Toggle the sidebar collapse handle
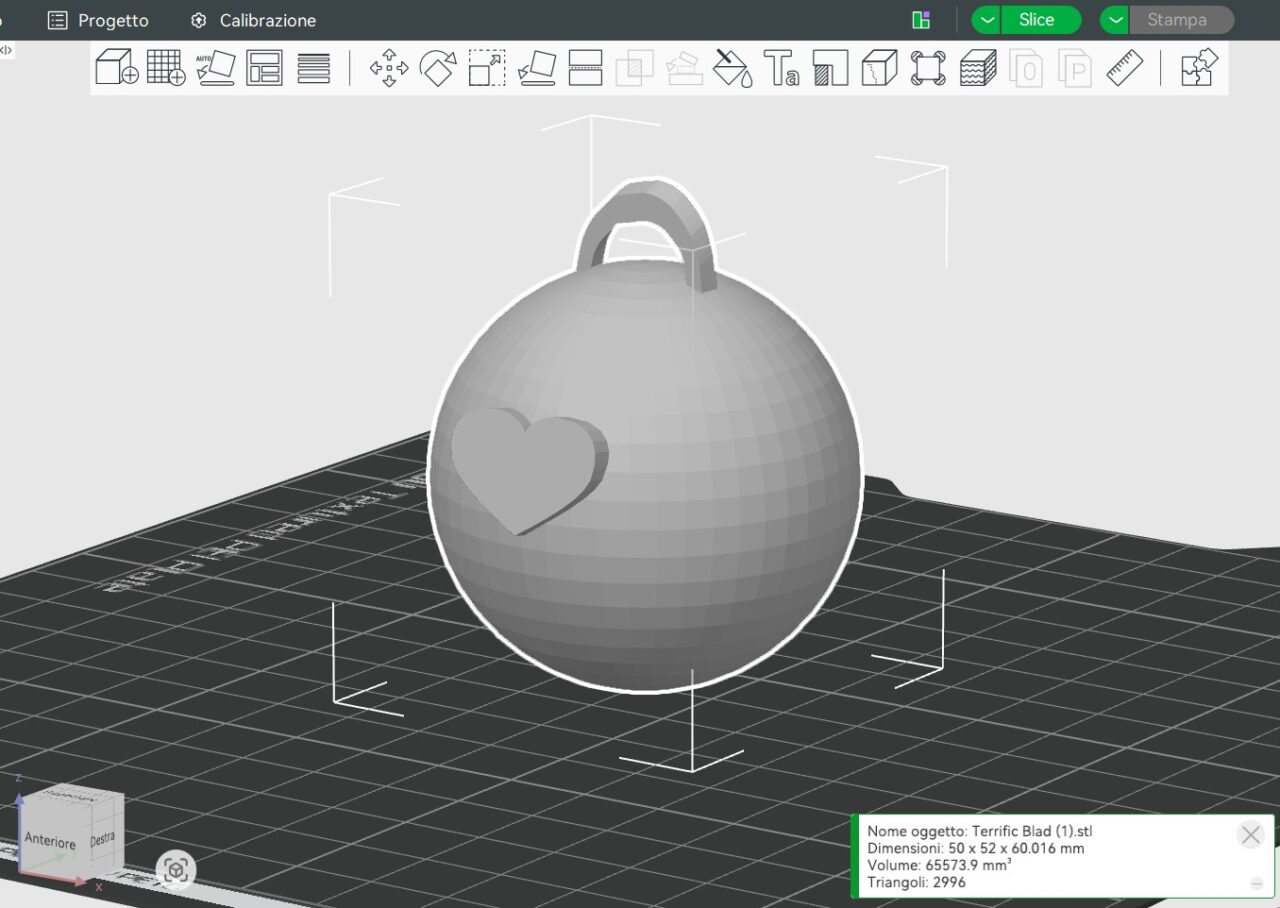The height and width of the screenshot is (908, 1280). (6, 50)
